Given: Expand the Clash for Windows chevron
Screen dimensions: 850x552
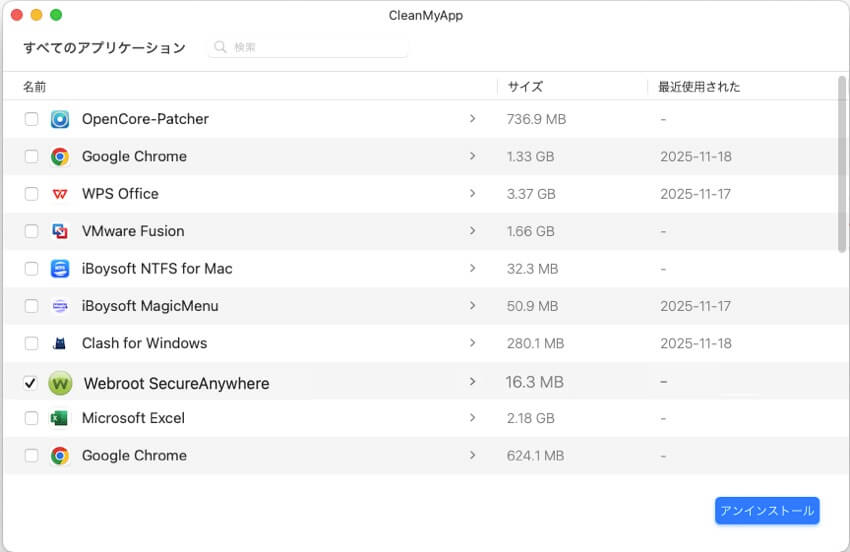Looking at the screenshot, I should [x=472, y=343].
